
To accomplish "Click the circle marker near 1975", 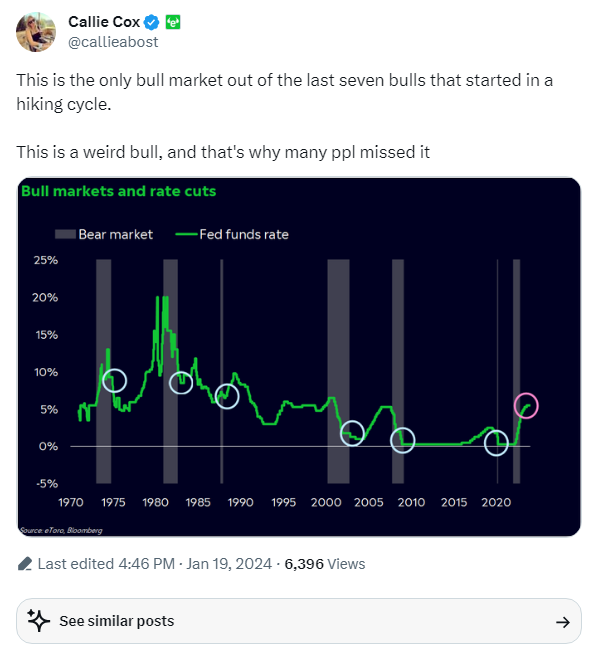I will (114, 380).
